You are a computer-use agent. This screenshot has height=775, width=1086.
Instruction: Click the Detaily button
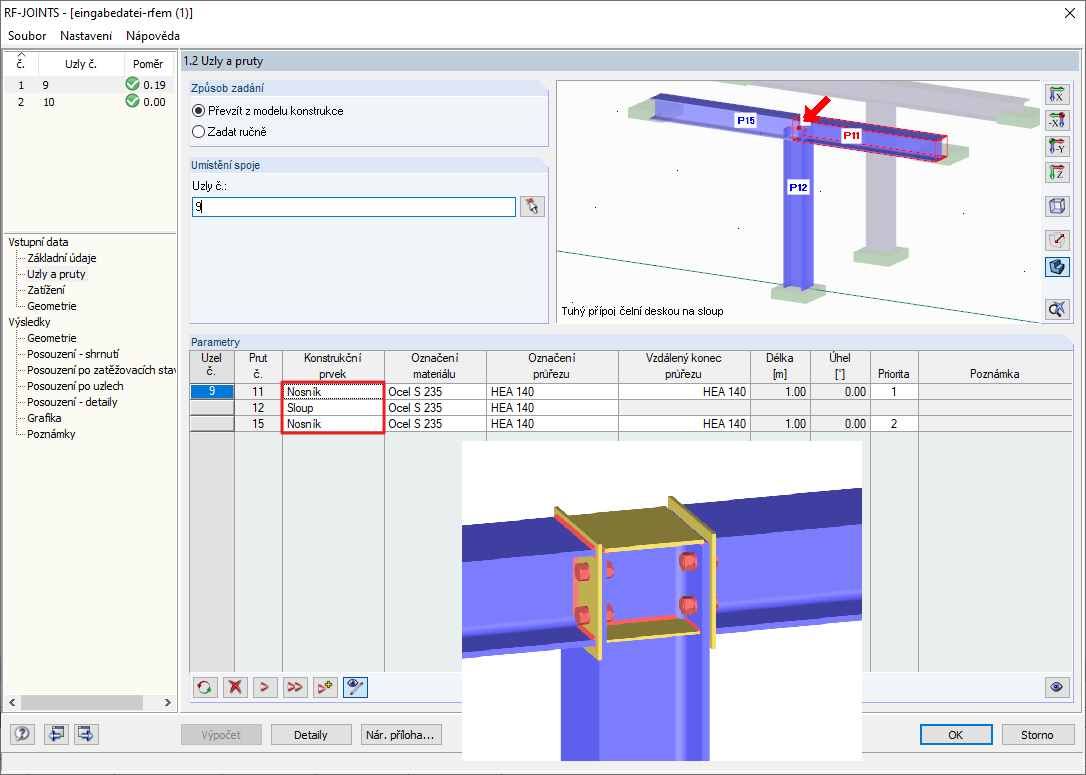click(310, 735)
